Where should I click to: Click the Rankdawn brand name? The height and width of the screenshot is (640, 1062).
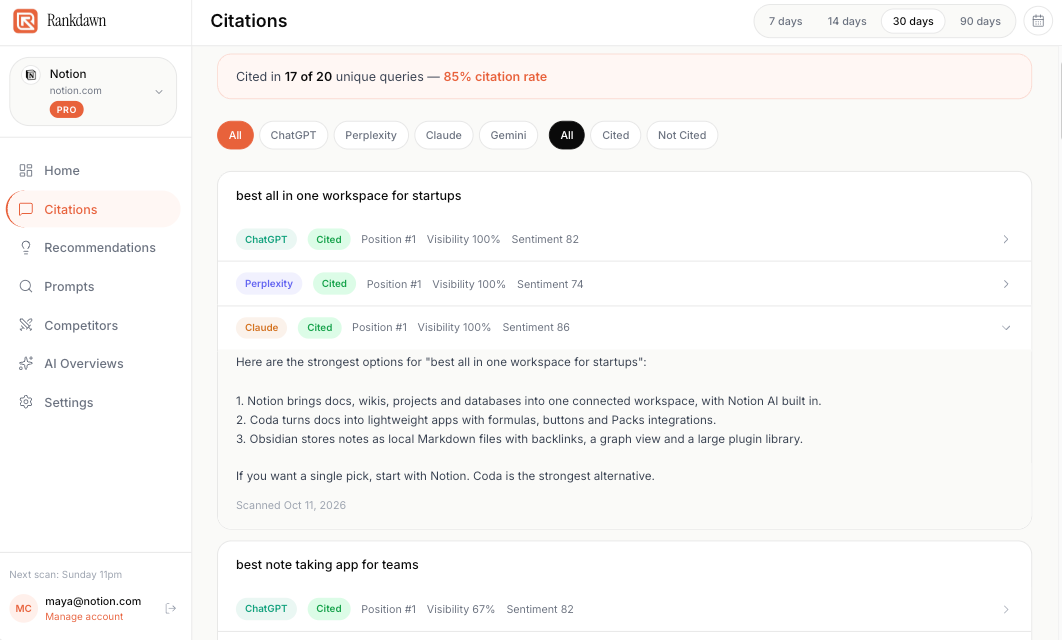click(x=77, y=21)
